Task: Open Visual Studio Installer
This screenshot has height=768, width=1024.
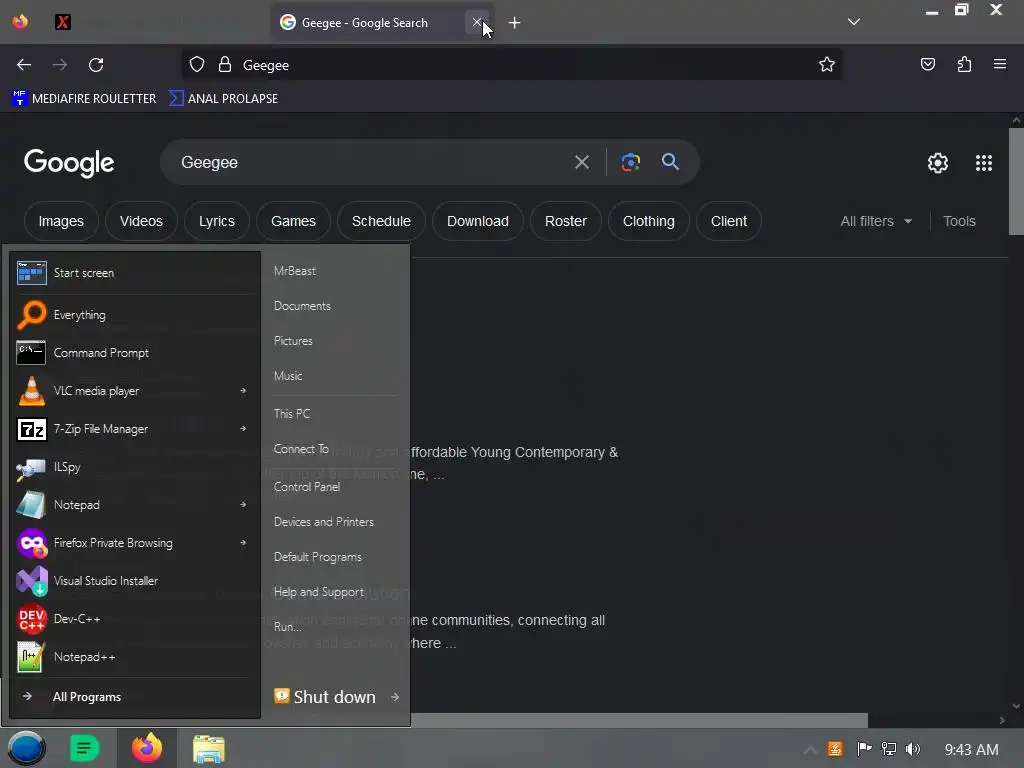Action: coord(135,581)
